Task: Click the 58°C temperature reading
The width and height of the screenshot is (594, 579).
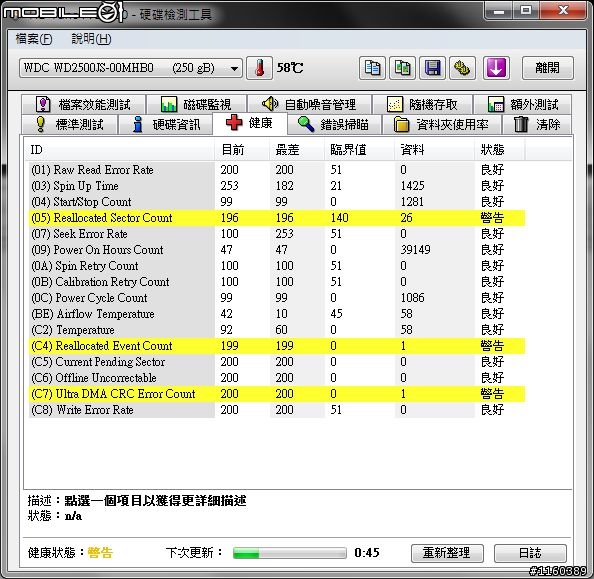Action: point(290,68)
